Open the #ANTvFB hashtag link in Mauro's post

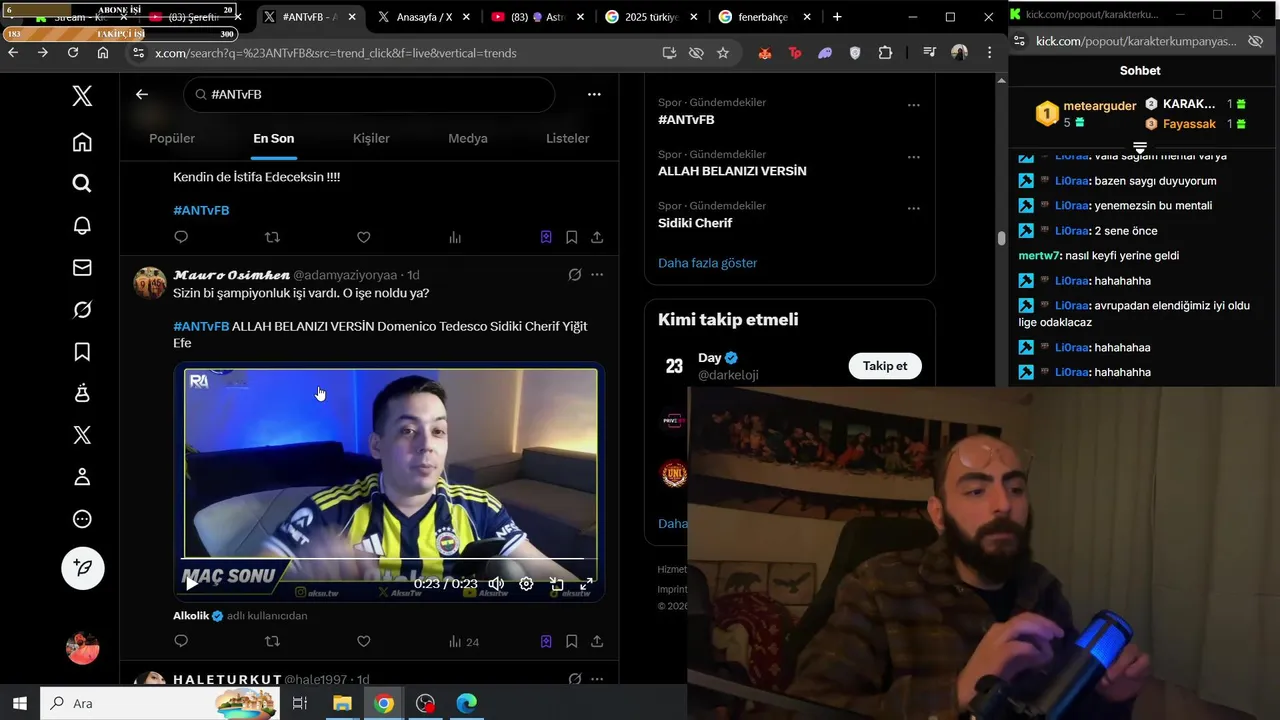pos(201,326)
